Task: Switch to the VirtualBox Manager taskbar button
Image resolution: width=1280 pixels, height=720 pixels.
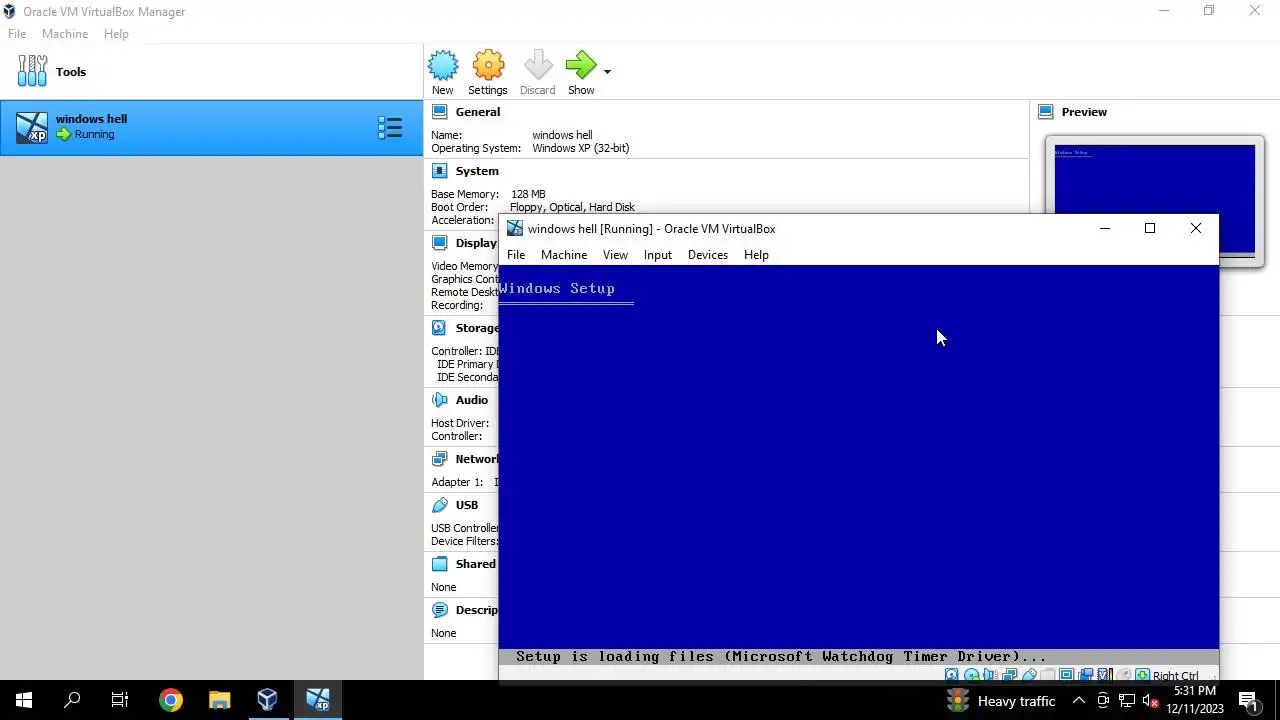Action: point(267,700)
